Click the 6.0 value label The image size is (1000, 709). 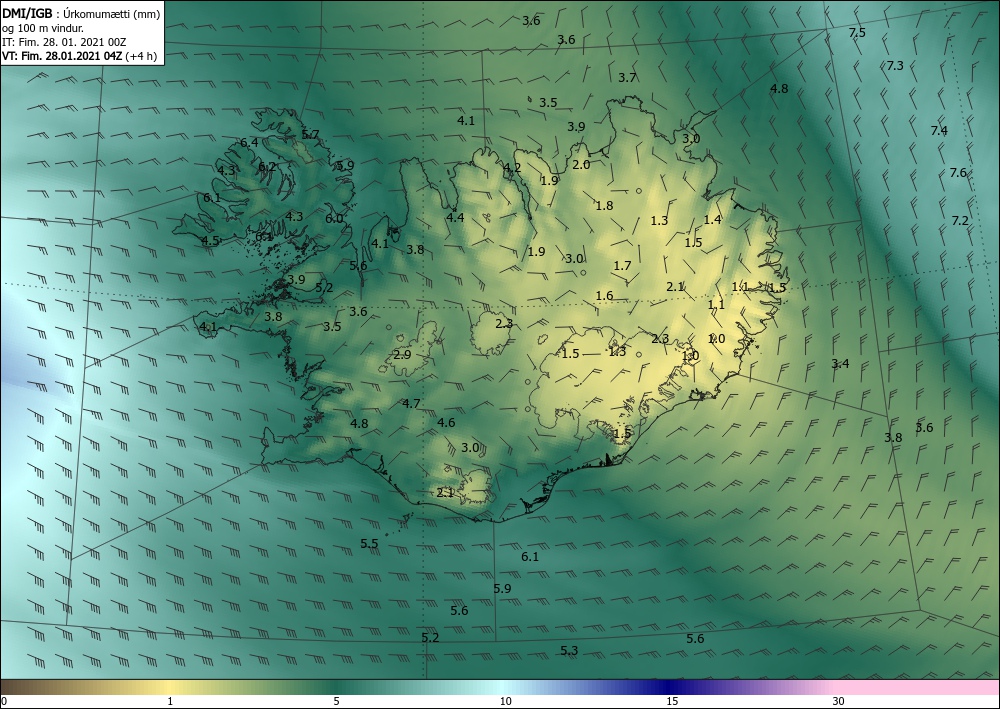334,218
